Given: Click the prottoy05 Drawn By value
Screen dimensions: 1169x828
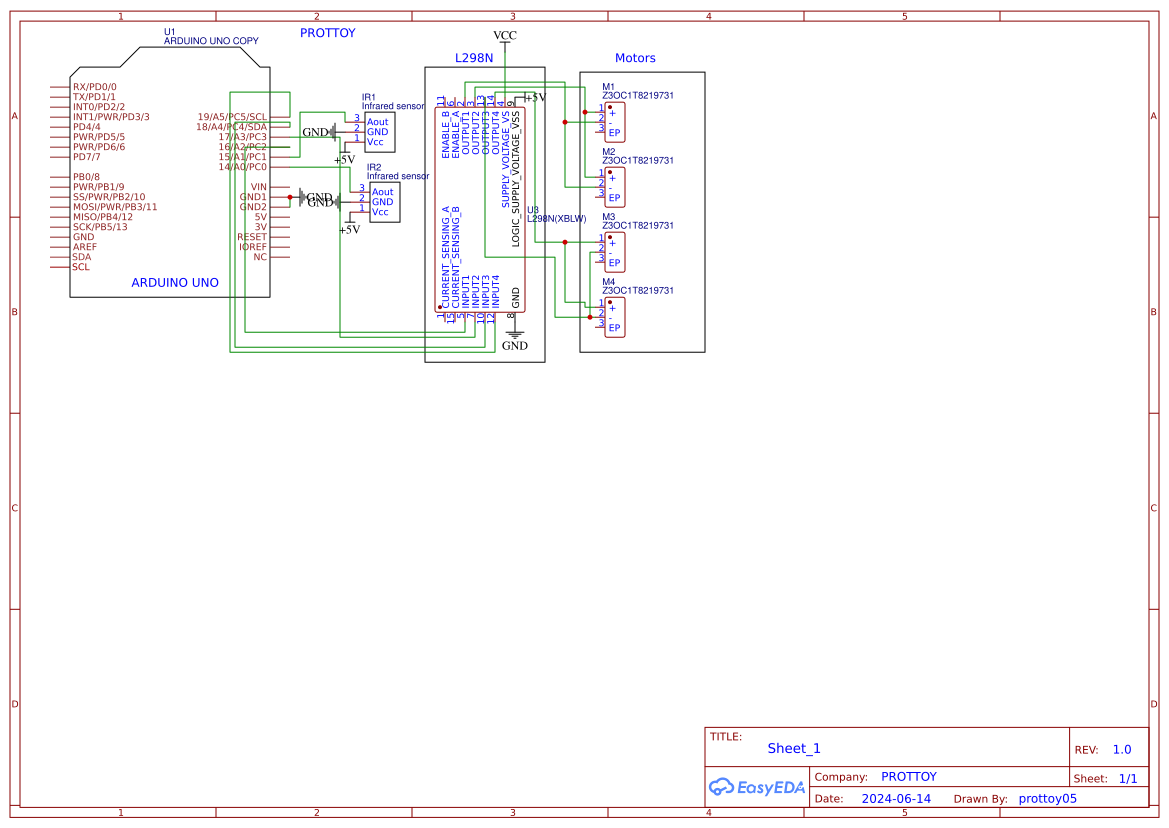Looking at the screenshot, I should 1047,799.
